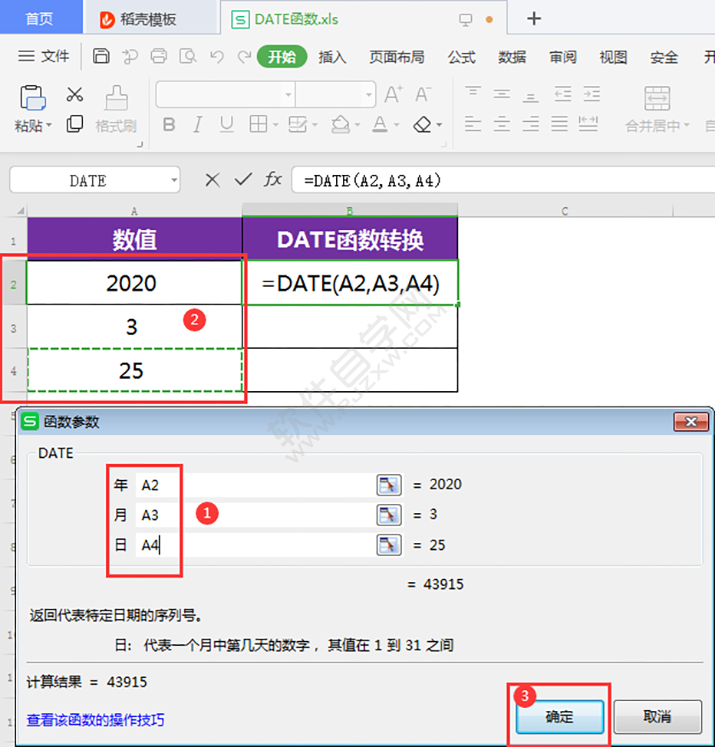
Task: Switch to the 数据 tab
Action: (512, 57)
